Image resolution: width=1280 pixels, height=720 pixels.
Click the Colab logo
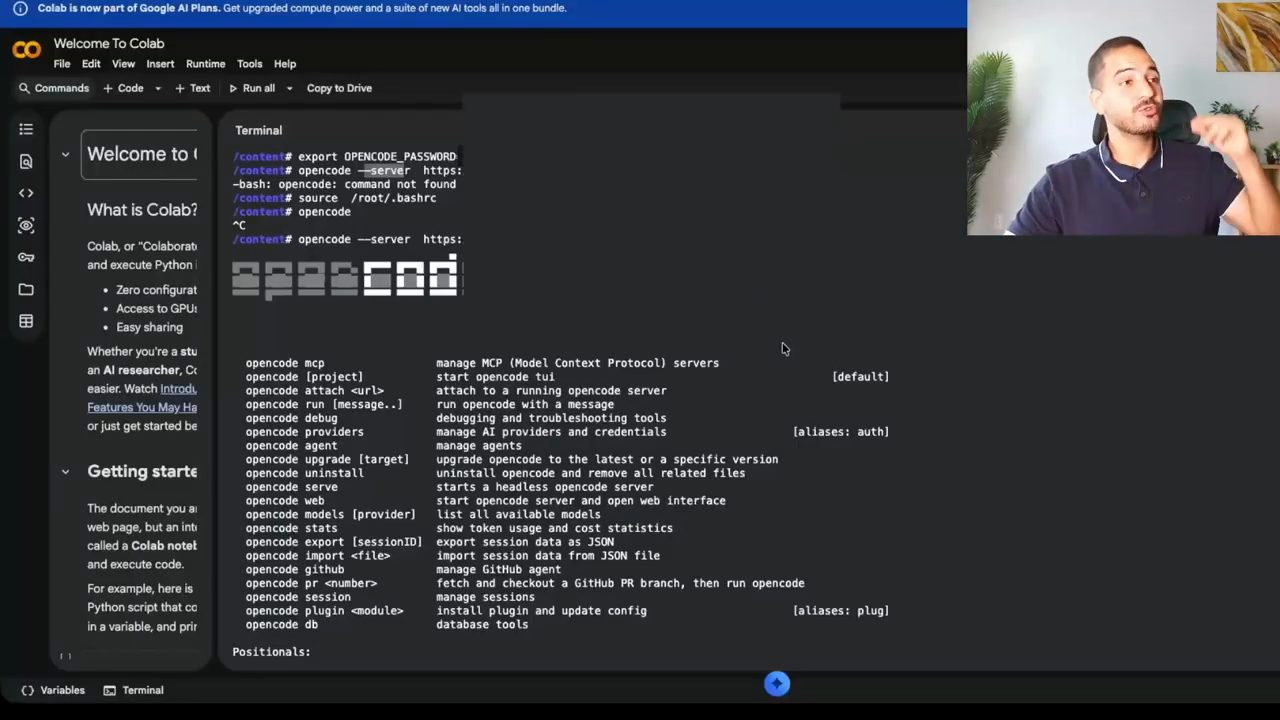(x=27, y=50)
